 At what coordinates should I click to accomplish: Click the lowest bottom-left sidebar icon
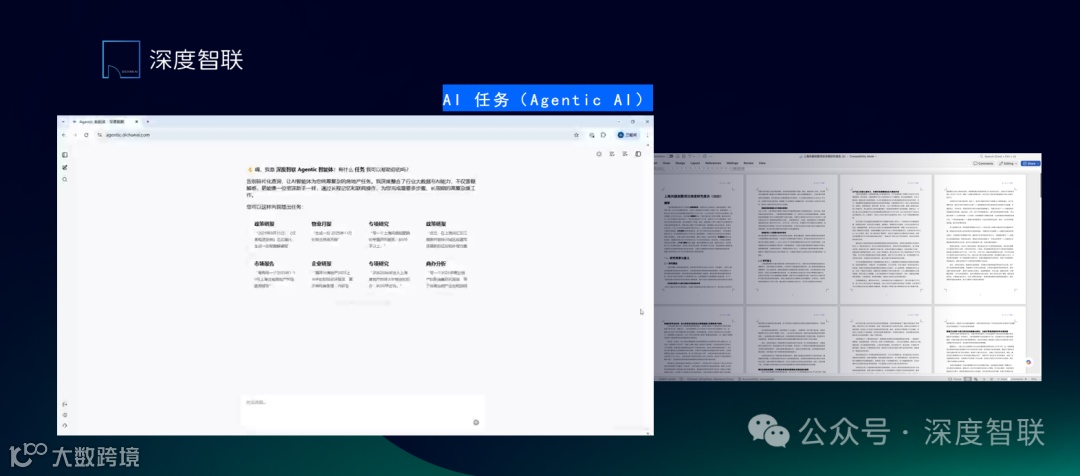(65, 425)
